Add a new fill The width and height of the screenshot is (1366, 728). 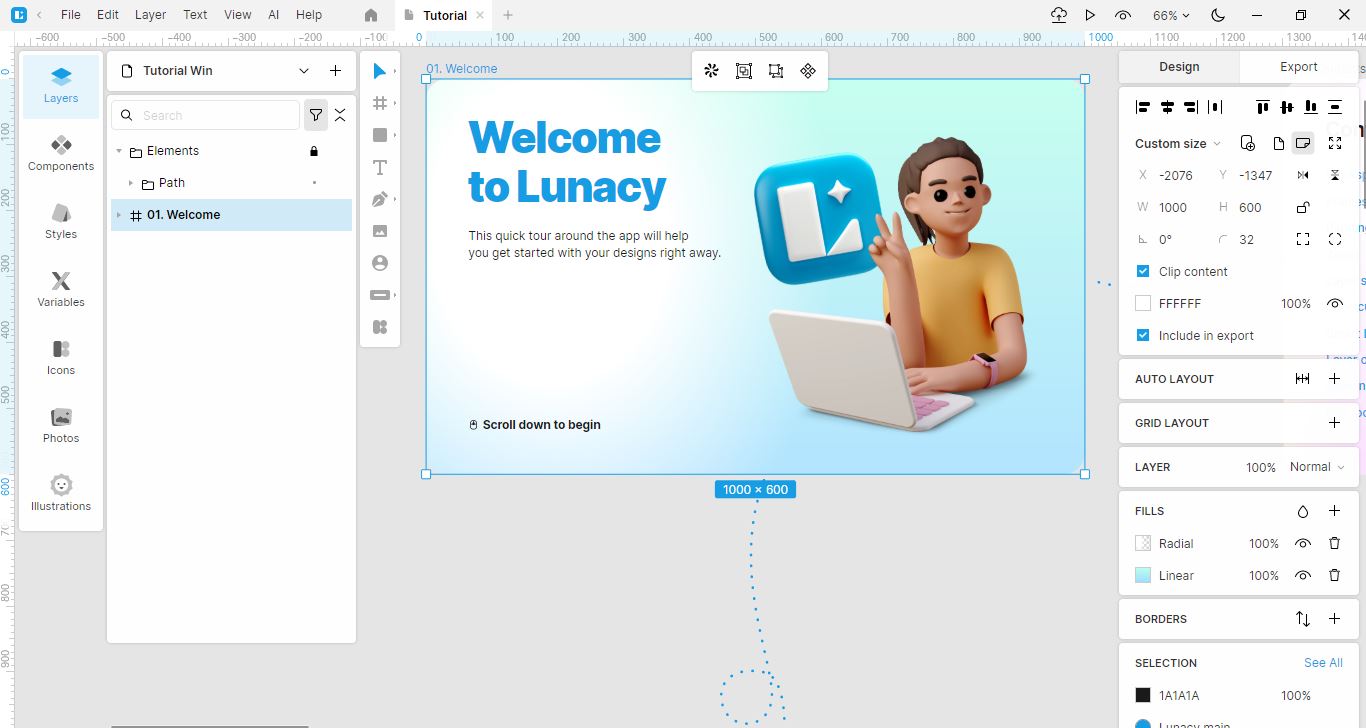coord(1334,511)
